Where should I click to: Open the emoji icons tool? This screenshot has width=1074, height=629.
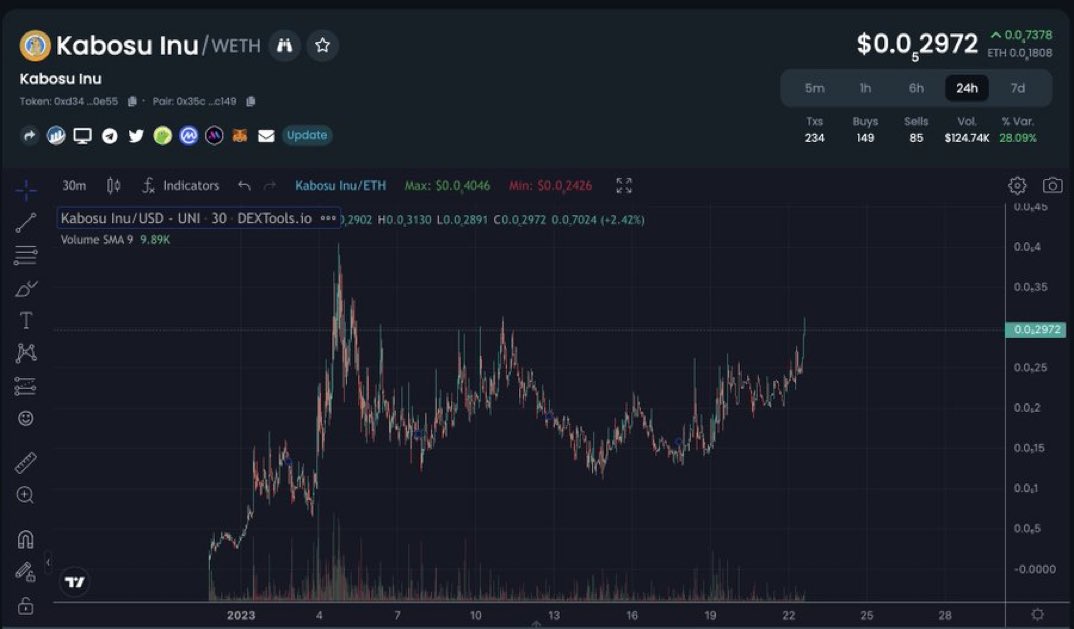[25, 418]
